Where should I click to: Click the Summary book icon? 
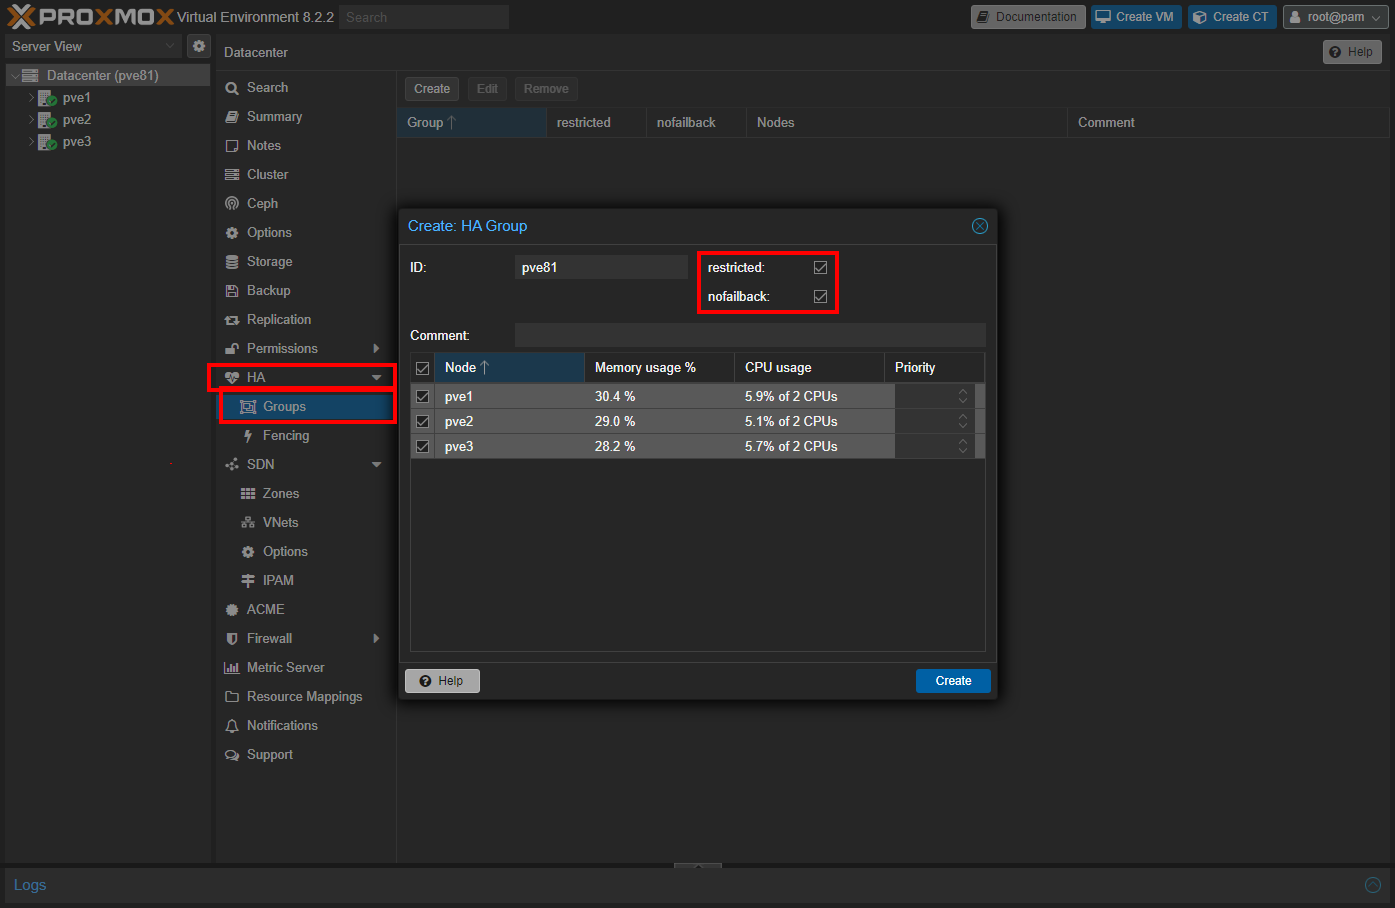pyautogui.click(x=232, y=117)
